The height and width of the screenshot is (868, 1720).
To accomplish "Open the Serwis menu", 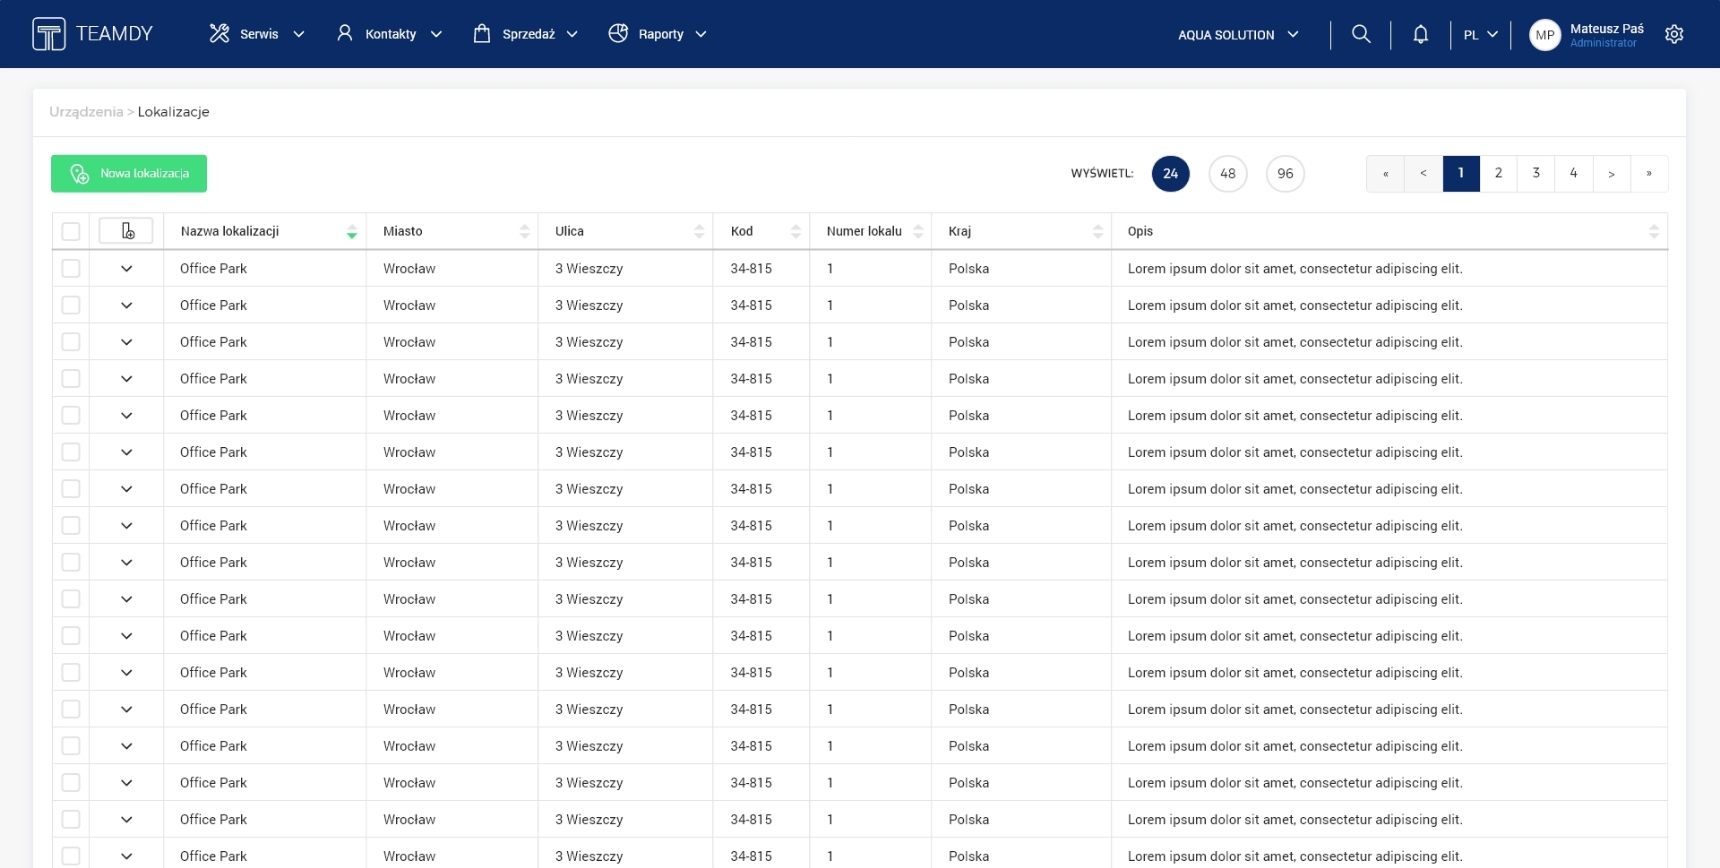I will (257, 34).
